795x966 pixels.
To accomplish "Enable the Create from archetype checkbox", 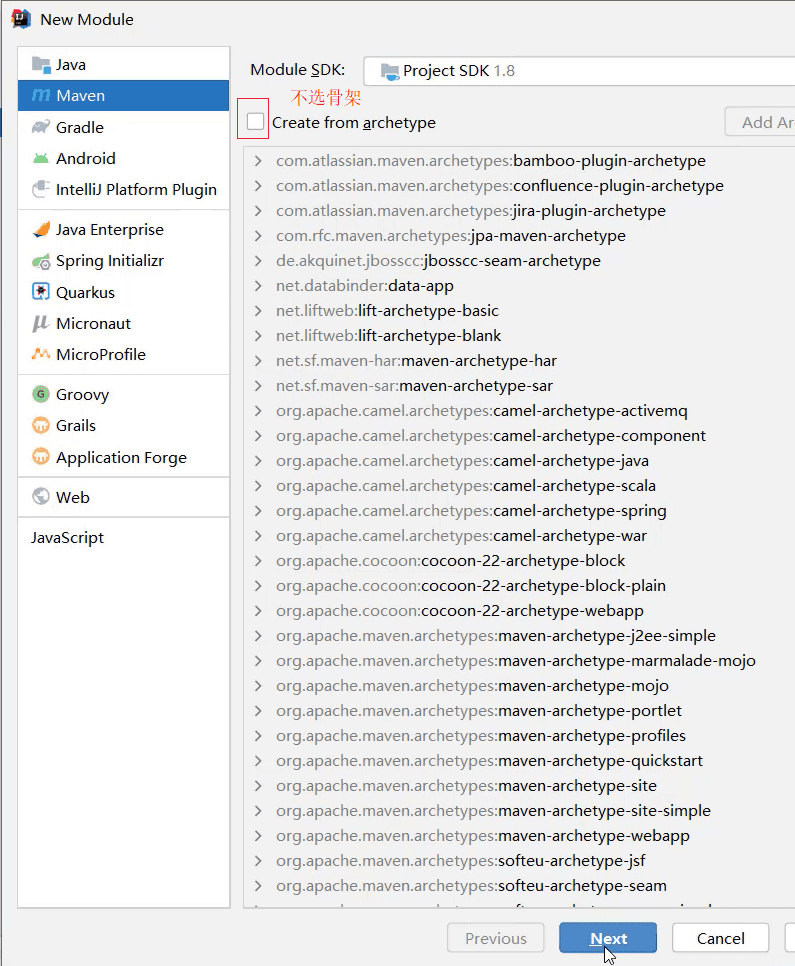I will pyautogui.click(x=256, y=122).
